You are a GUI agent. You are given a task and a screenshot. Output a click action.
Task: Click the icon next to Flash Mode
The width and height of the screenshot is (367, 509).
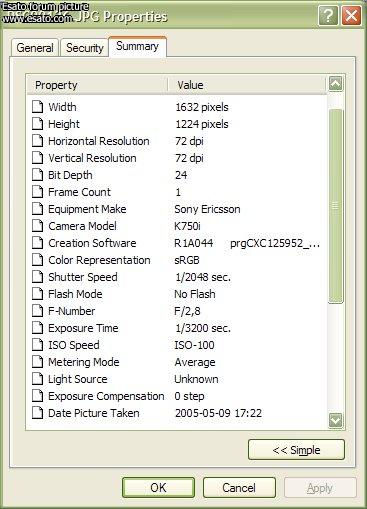37,294
